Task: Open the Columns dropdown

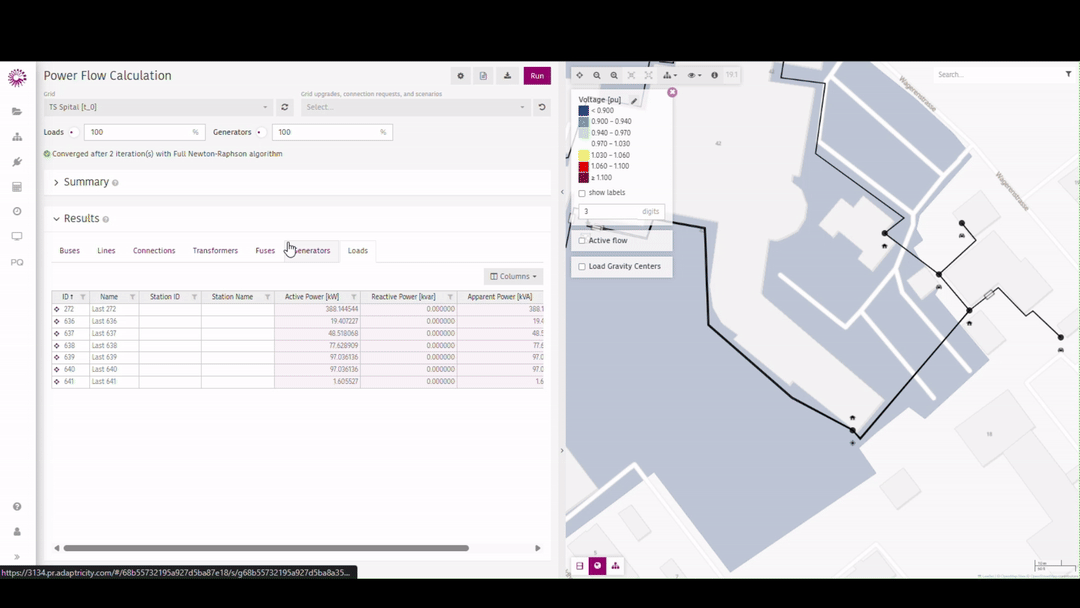Action: click(514, 276)
